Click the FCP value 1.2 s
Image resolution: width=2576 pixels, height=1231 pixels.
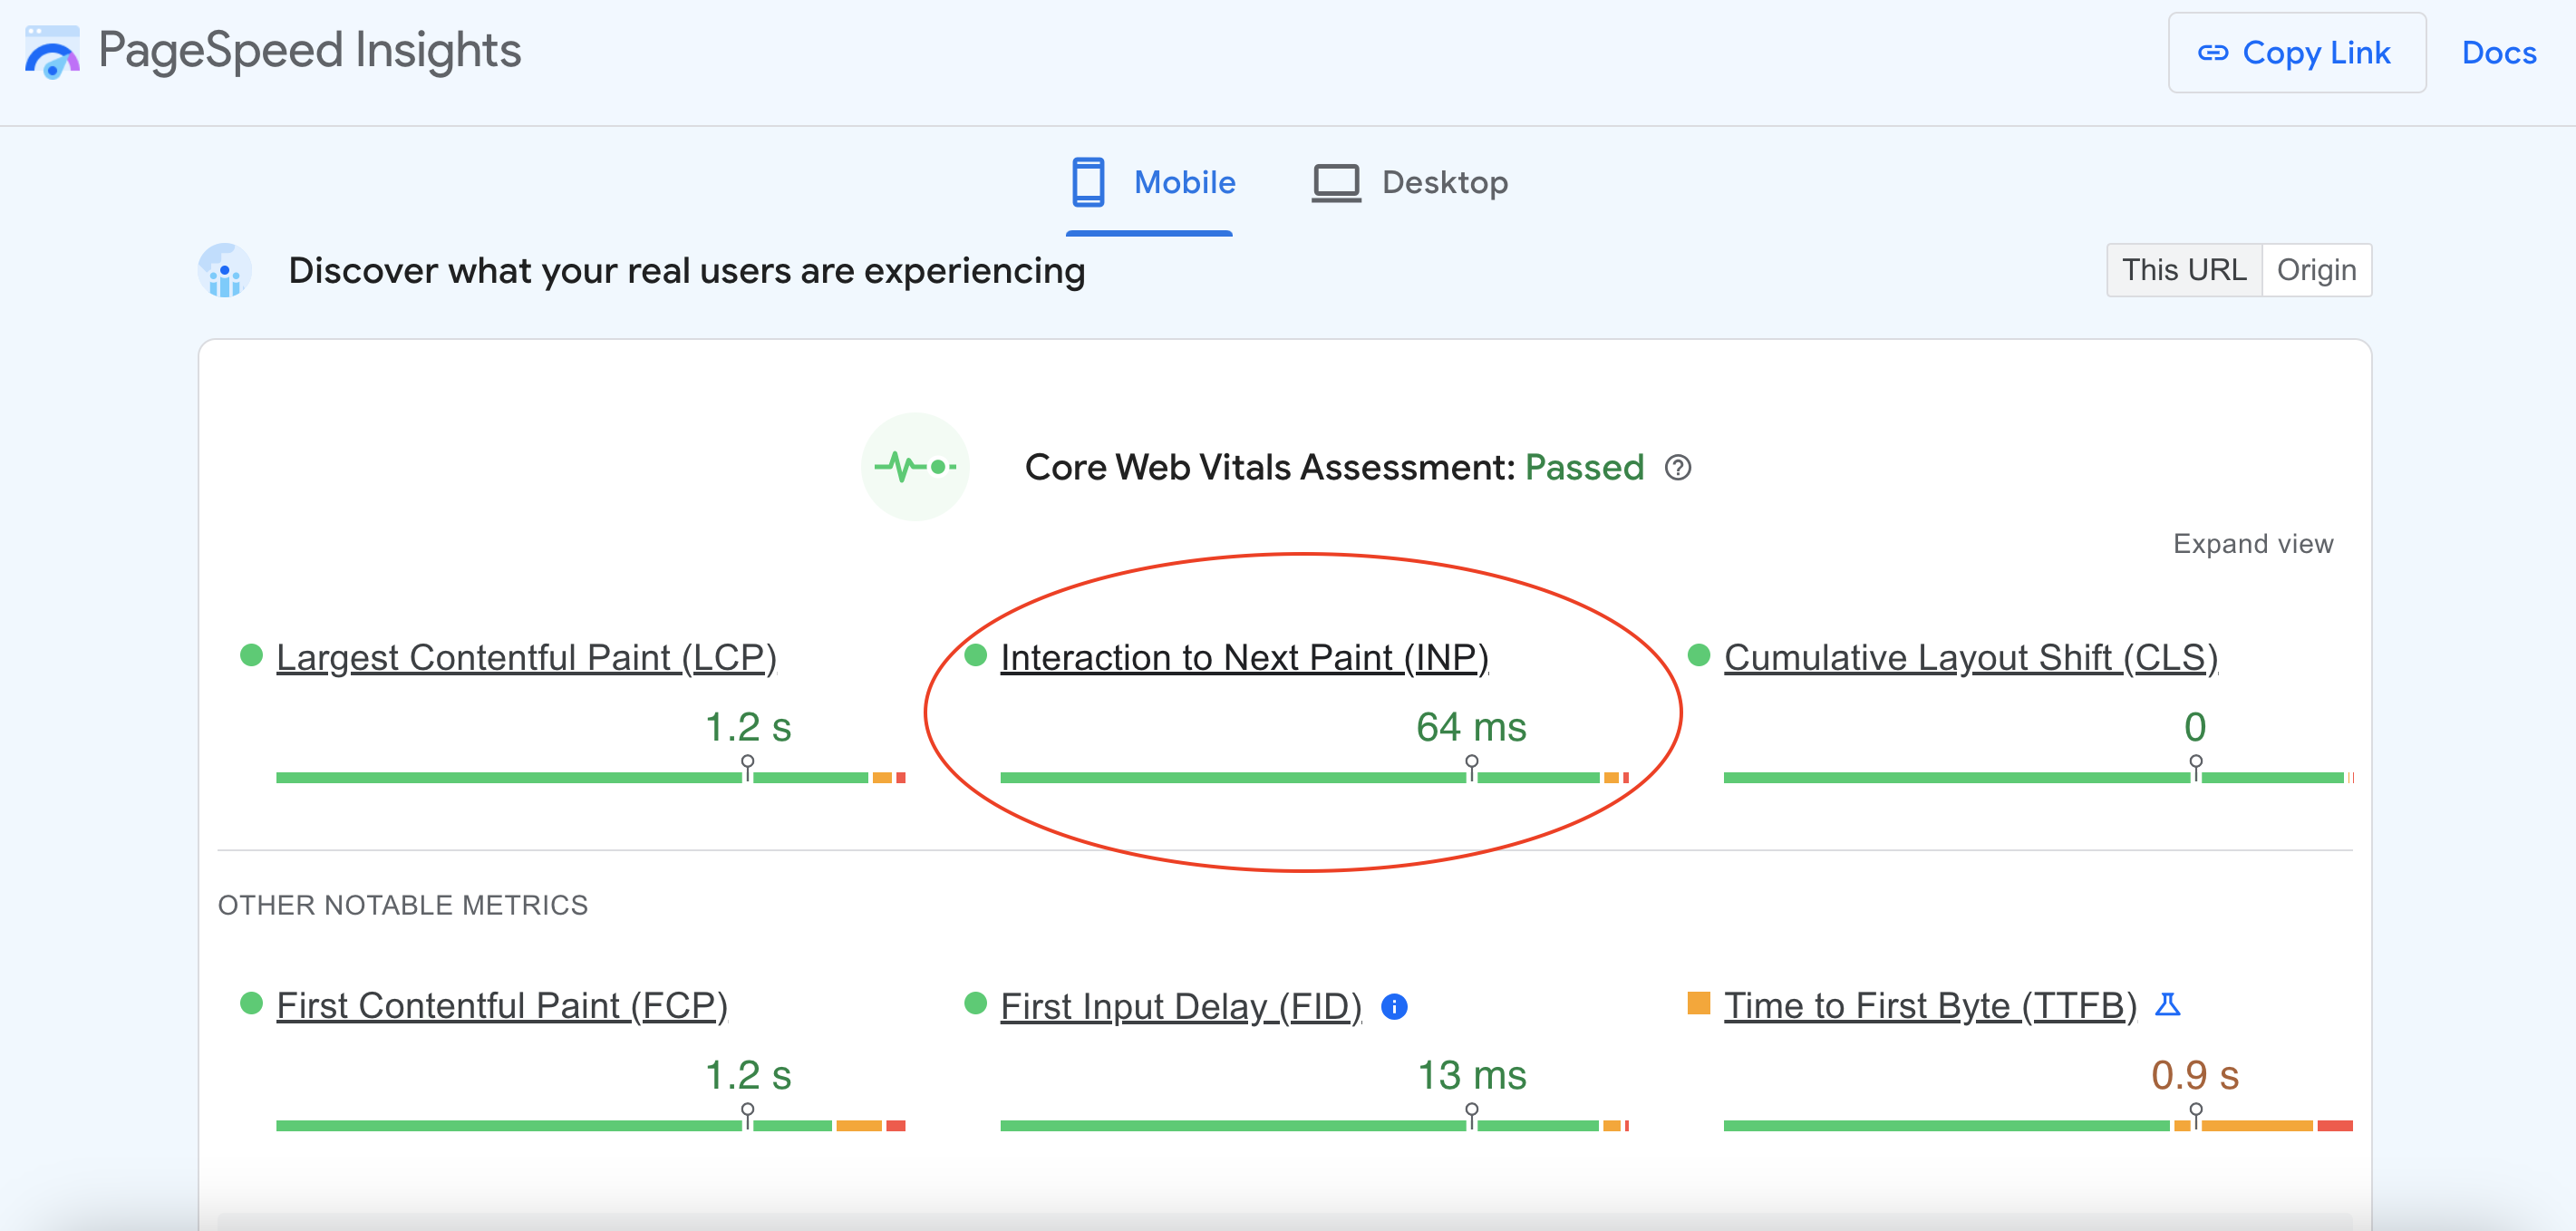[x=748, y=1075]
